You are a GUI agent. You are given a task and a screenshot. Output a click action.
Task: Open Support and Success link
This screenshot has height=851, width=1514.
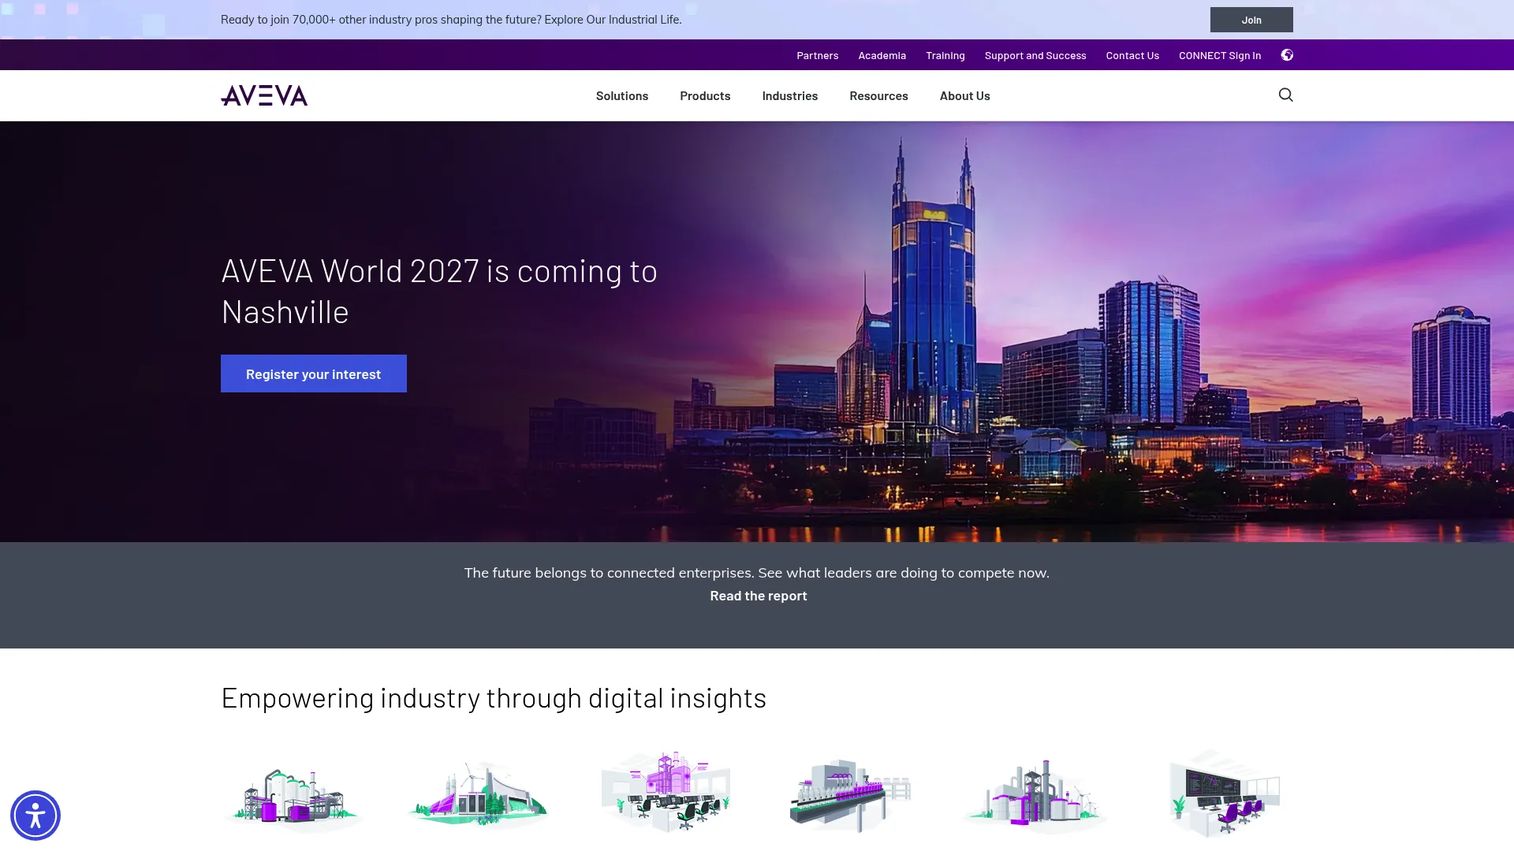click(x=1035, y=56)
